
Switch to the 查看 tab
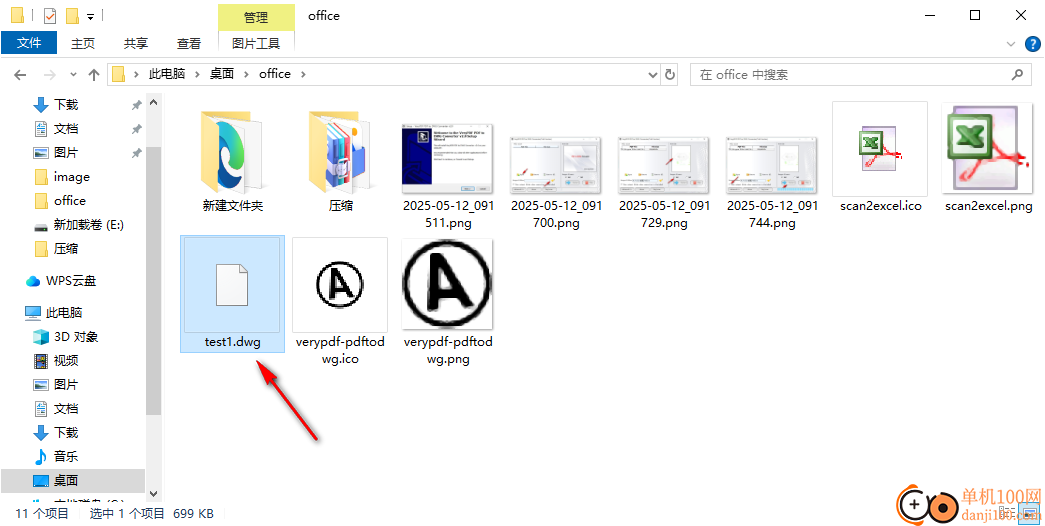[x=189, y=43]
